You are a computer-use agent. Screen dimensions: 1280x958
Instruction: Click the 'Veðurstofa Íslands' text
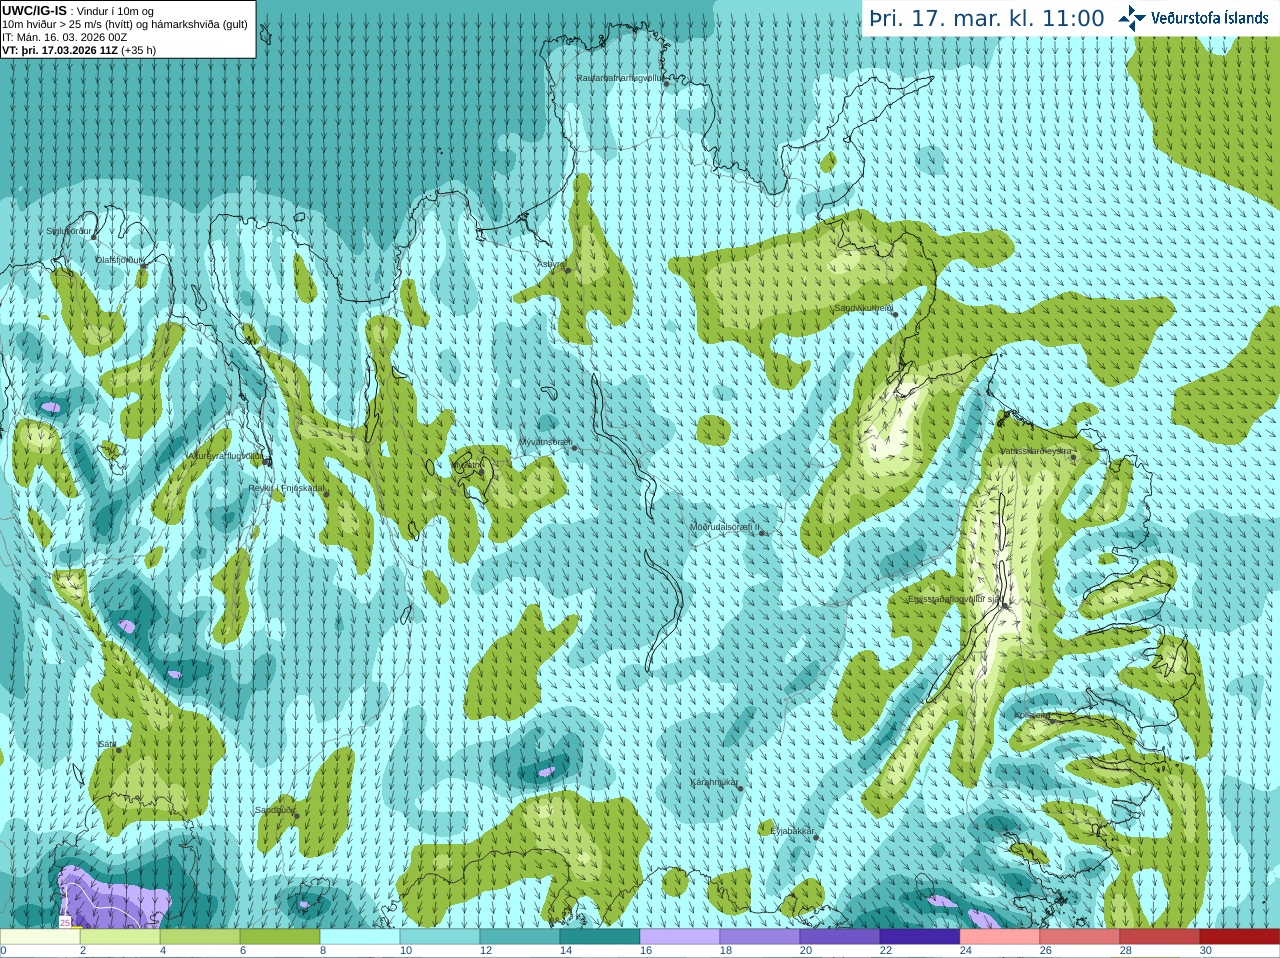1210,18
